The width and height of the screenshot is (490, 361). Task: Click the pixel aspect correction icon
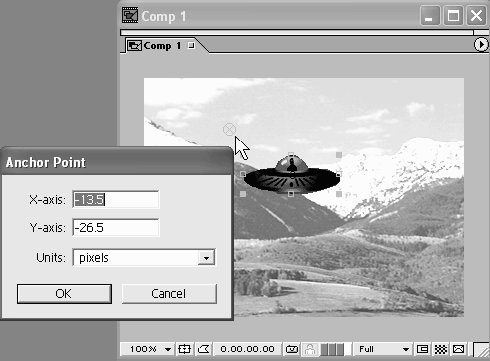pyautogui.click(x=459, y=349)
